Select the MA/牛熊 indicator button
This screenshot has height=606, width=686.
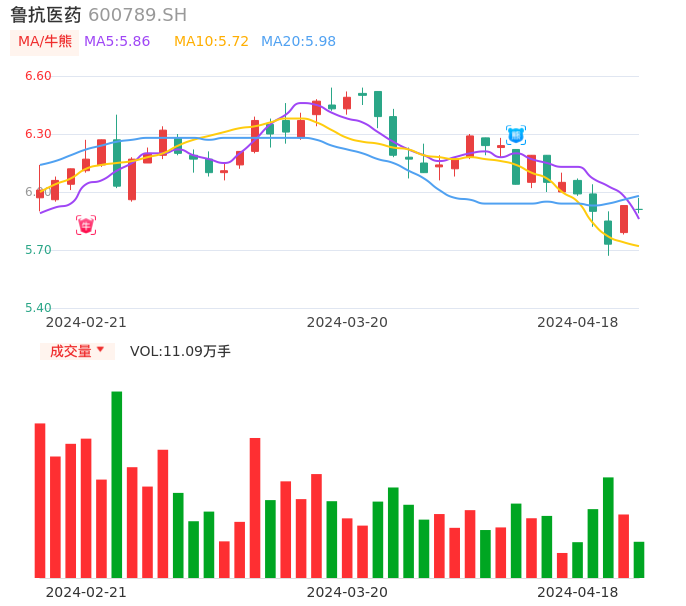45,42
